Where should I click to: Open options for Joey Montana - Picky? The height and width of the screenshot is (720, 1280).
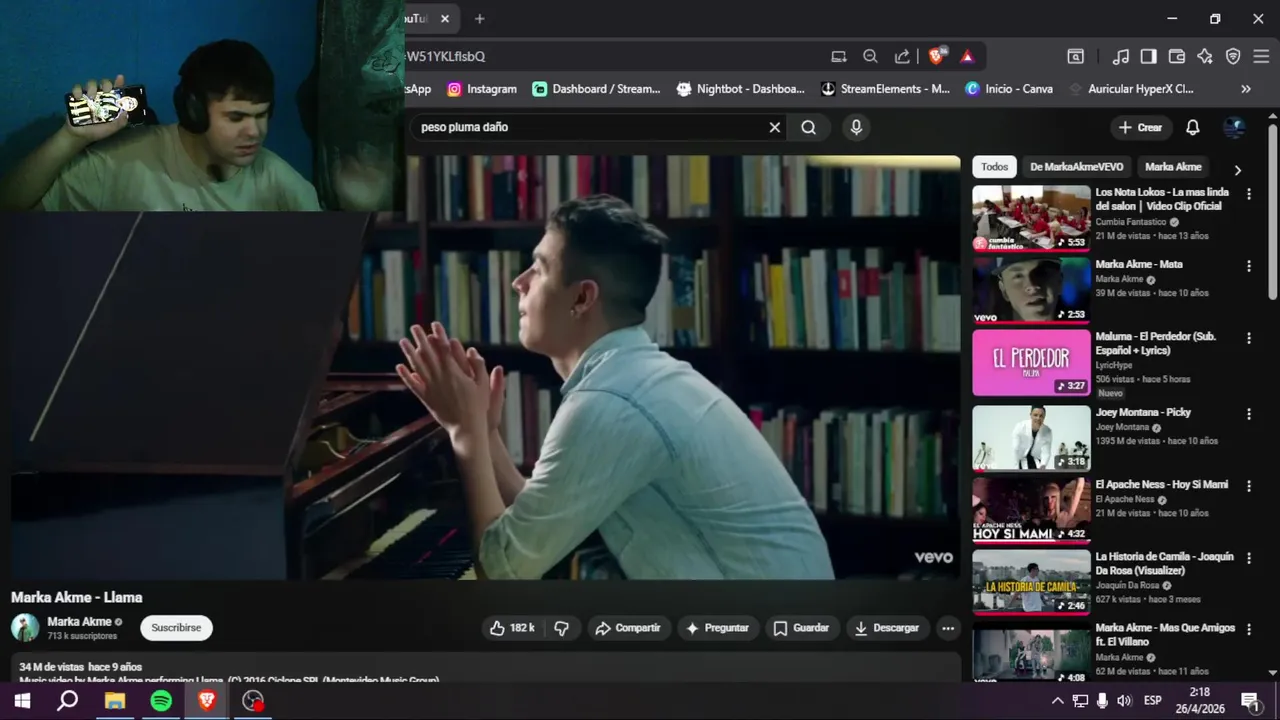[1248, 414]
